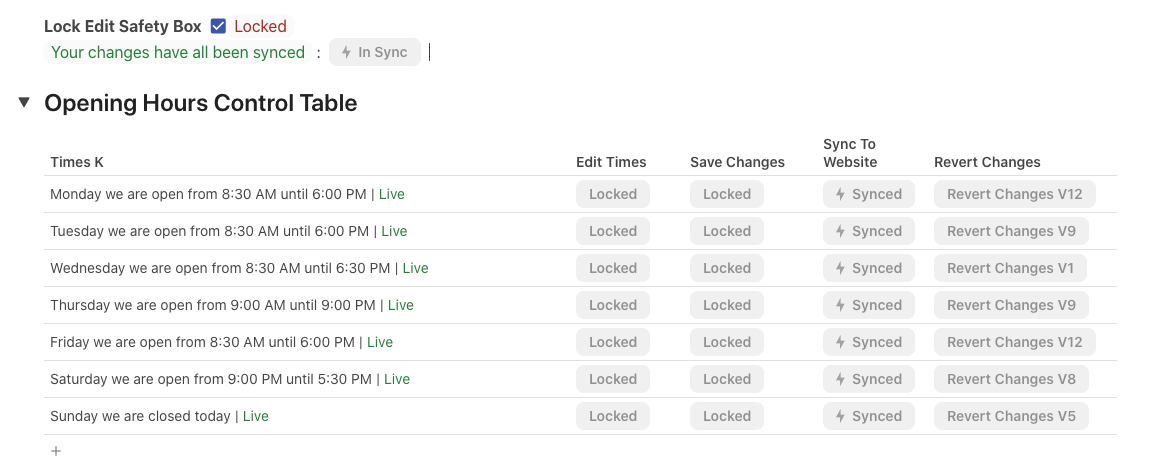Click Friday's Synced lightning icon
Viewport: 1158px width, 475px height.
[840, 342]
